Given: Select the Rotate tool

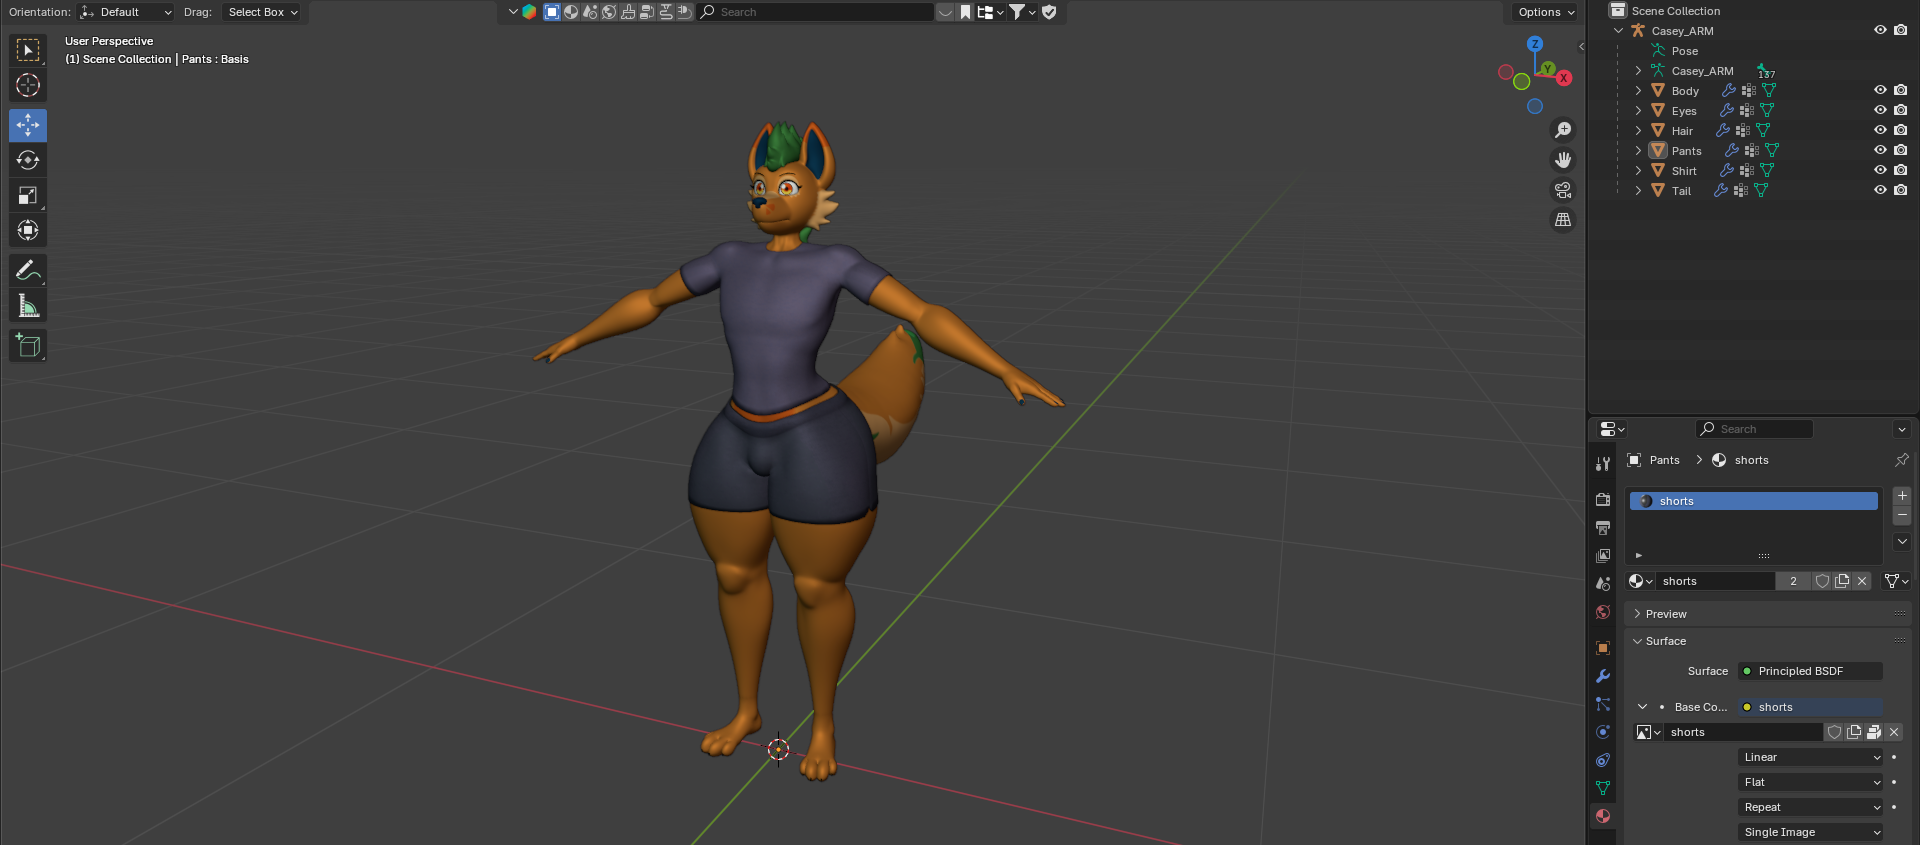Looking at the screenshot, I should [28, 160].
